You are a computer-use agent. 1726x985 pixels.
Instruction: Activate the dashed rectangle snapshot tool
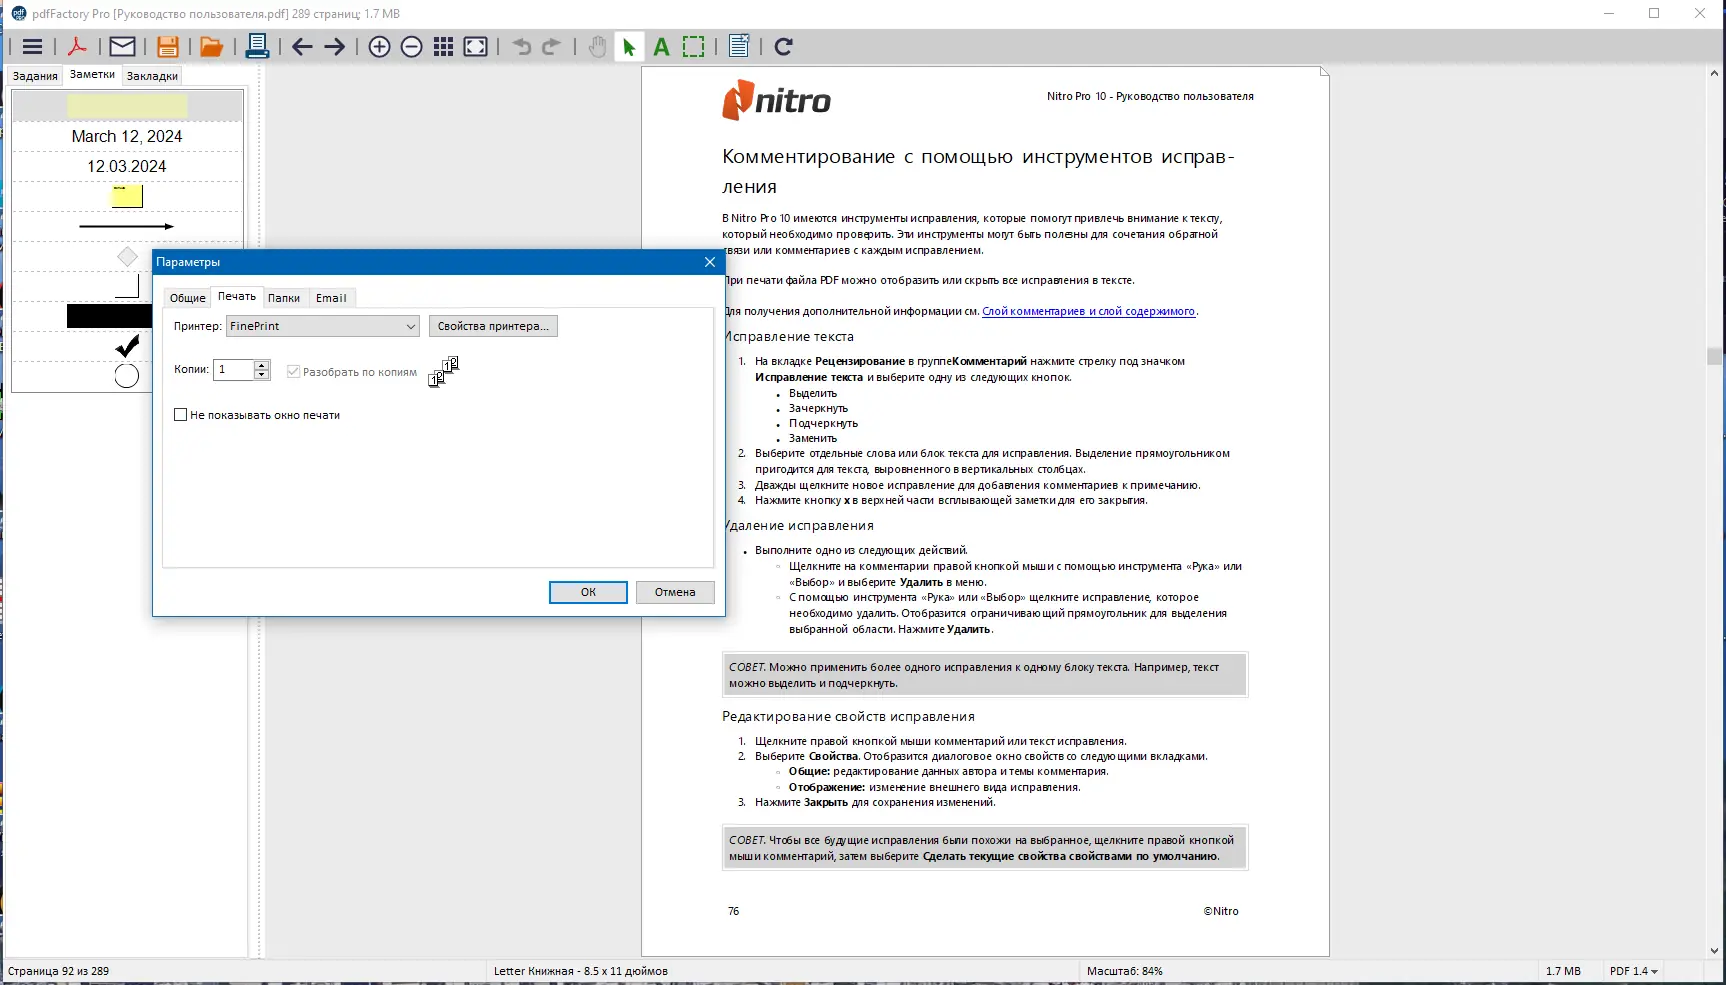pos(693,47)
